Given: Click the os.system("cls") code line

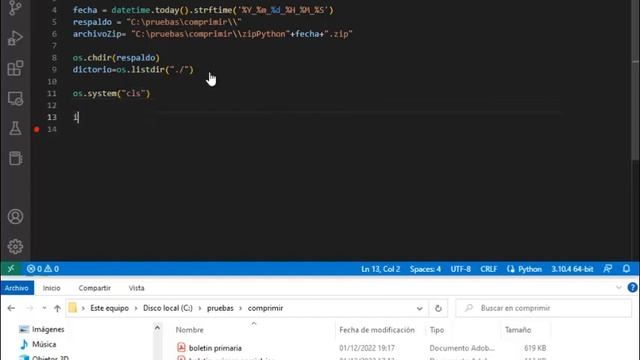Looking at the screenshot, I should click(x=111, y=93).
